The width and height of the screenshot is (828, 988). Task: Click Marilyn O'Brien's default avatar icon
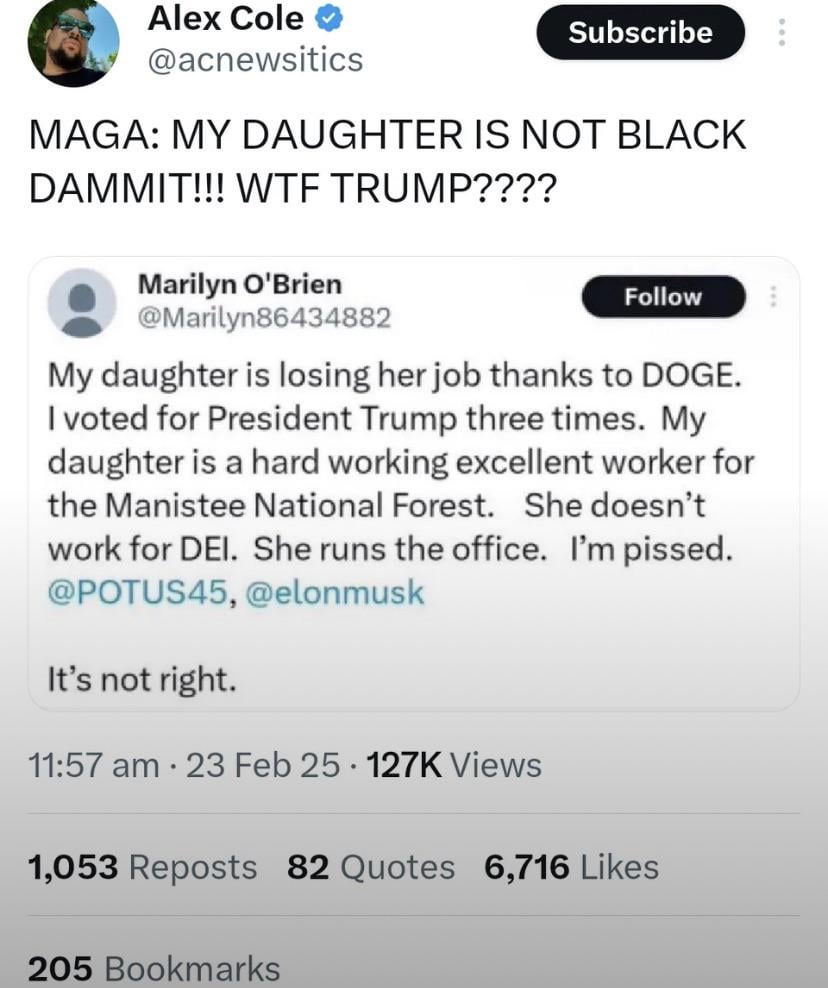point(81,302)
